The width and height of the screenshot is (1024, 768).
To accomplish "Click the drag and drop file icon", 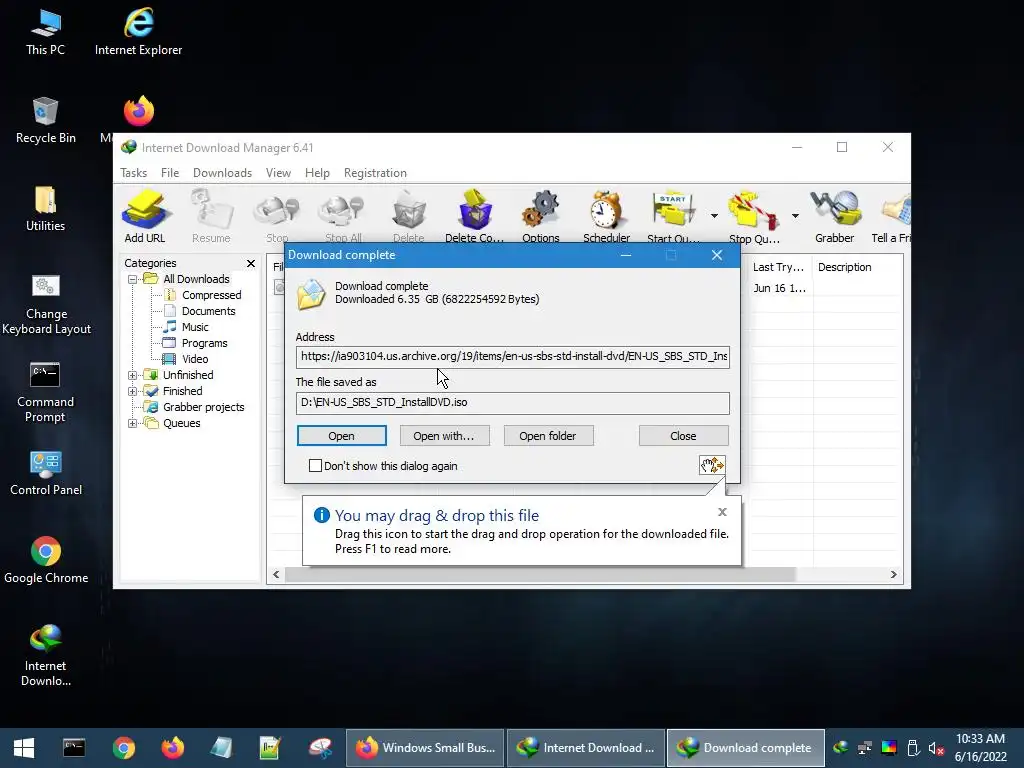I will click(x=712, y=465).
